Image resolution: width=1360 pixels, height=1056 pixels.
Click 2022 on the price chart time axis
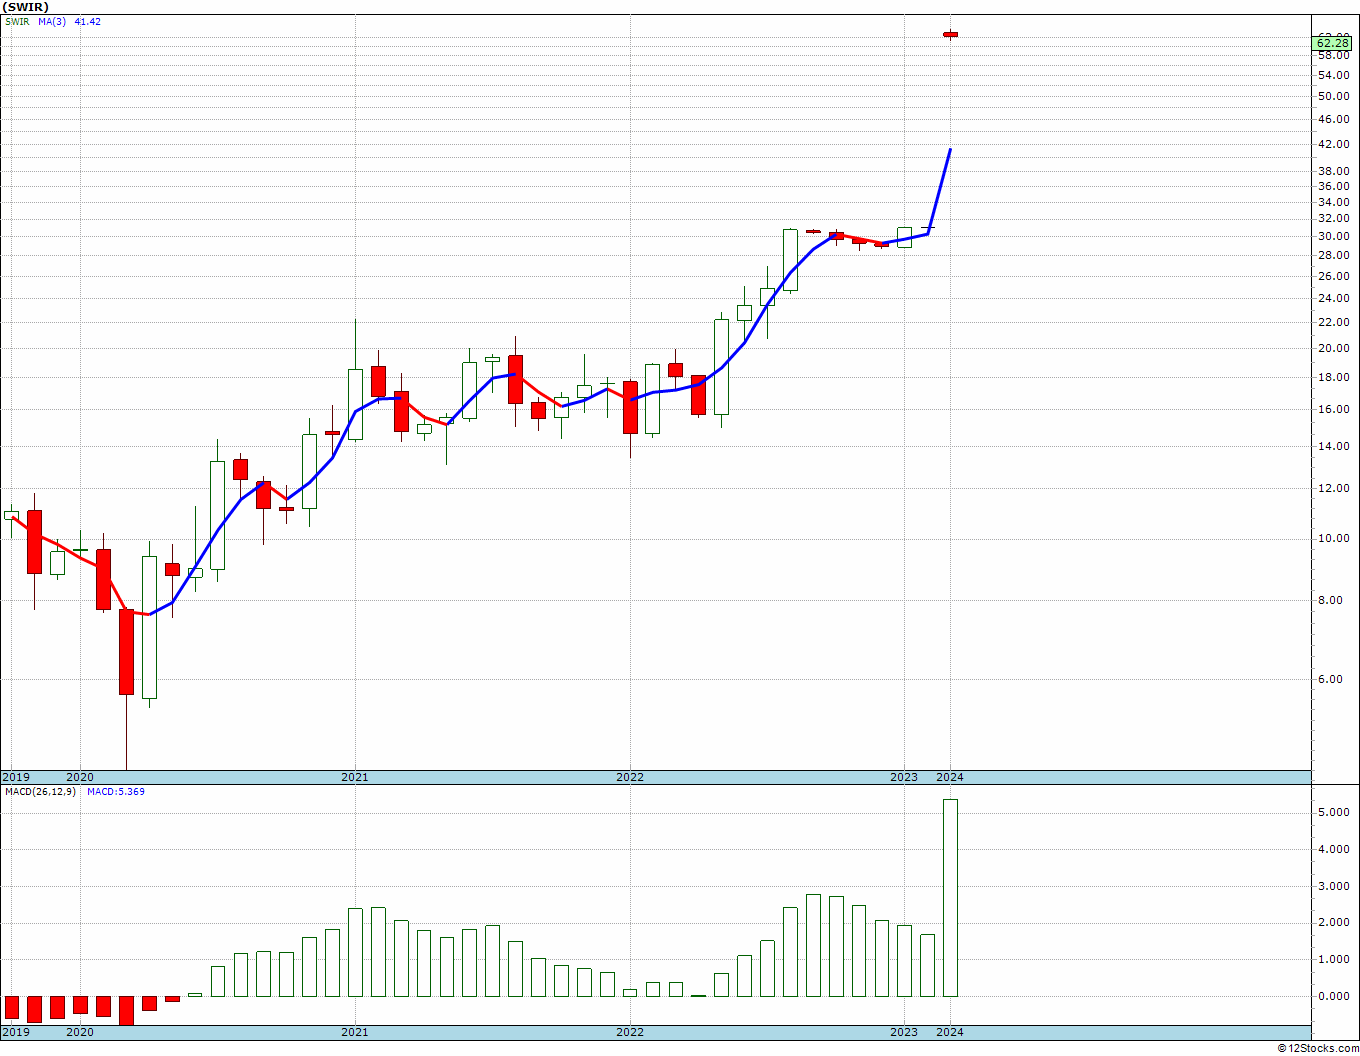tap(630, 777)
